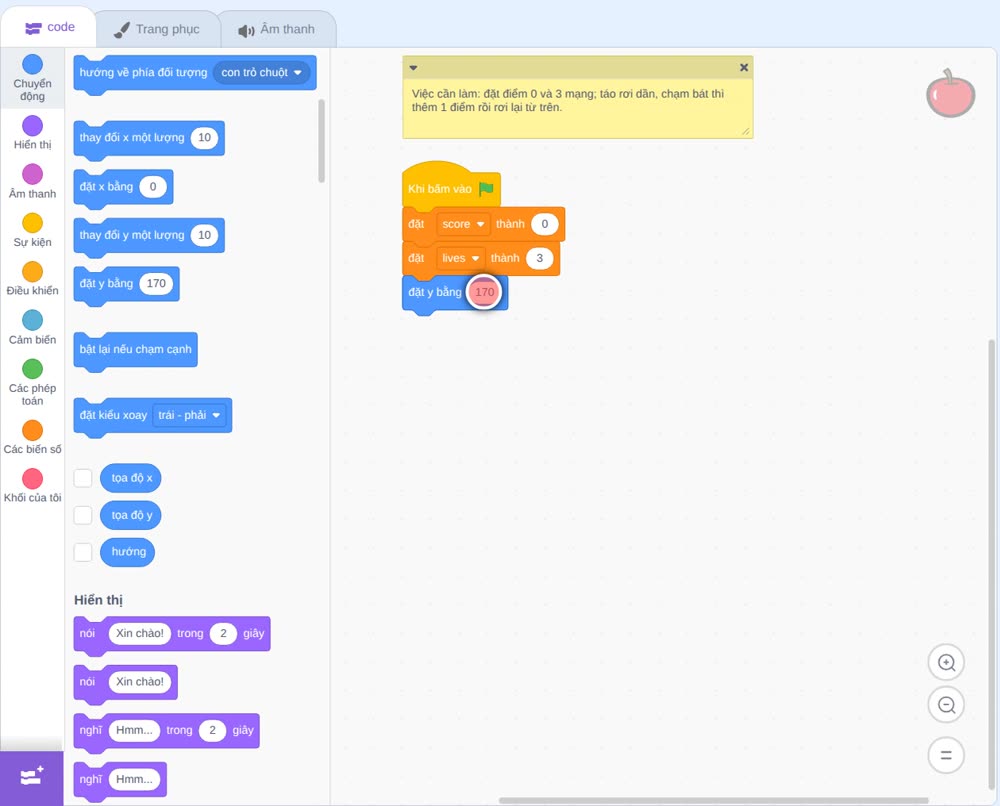Select the Sự kiện category circle
Screen dimensions: 1000x806
click(33, 223)
